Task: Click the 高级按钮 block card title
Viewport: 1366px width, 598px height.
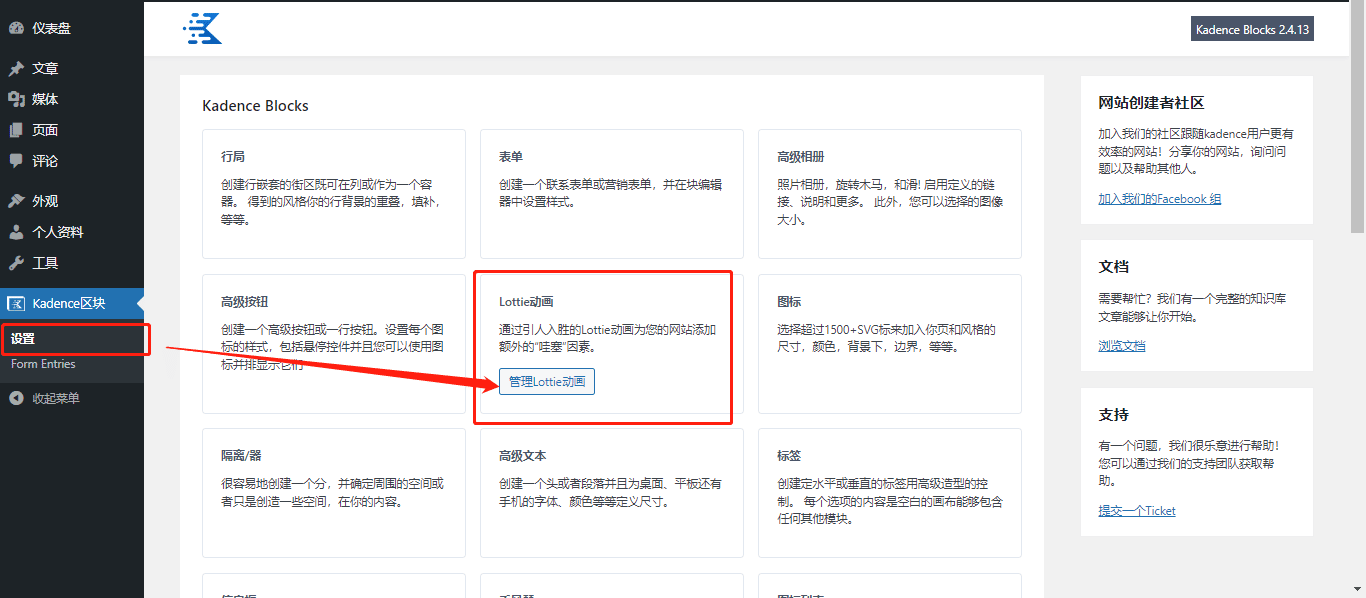Action: [x=245, y=301]
